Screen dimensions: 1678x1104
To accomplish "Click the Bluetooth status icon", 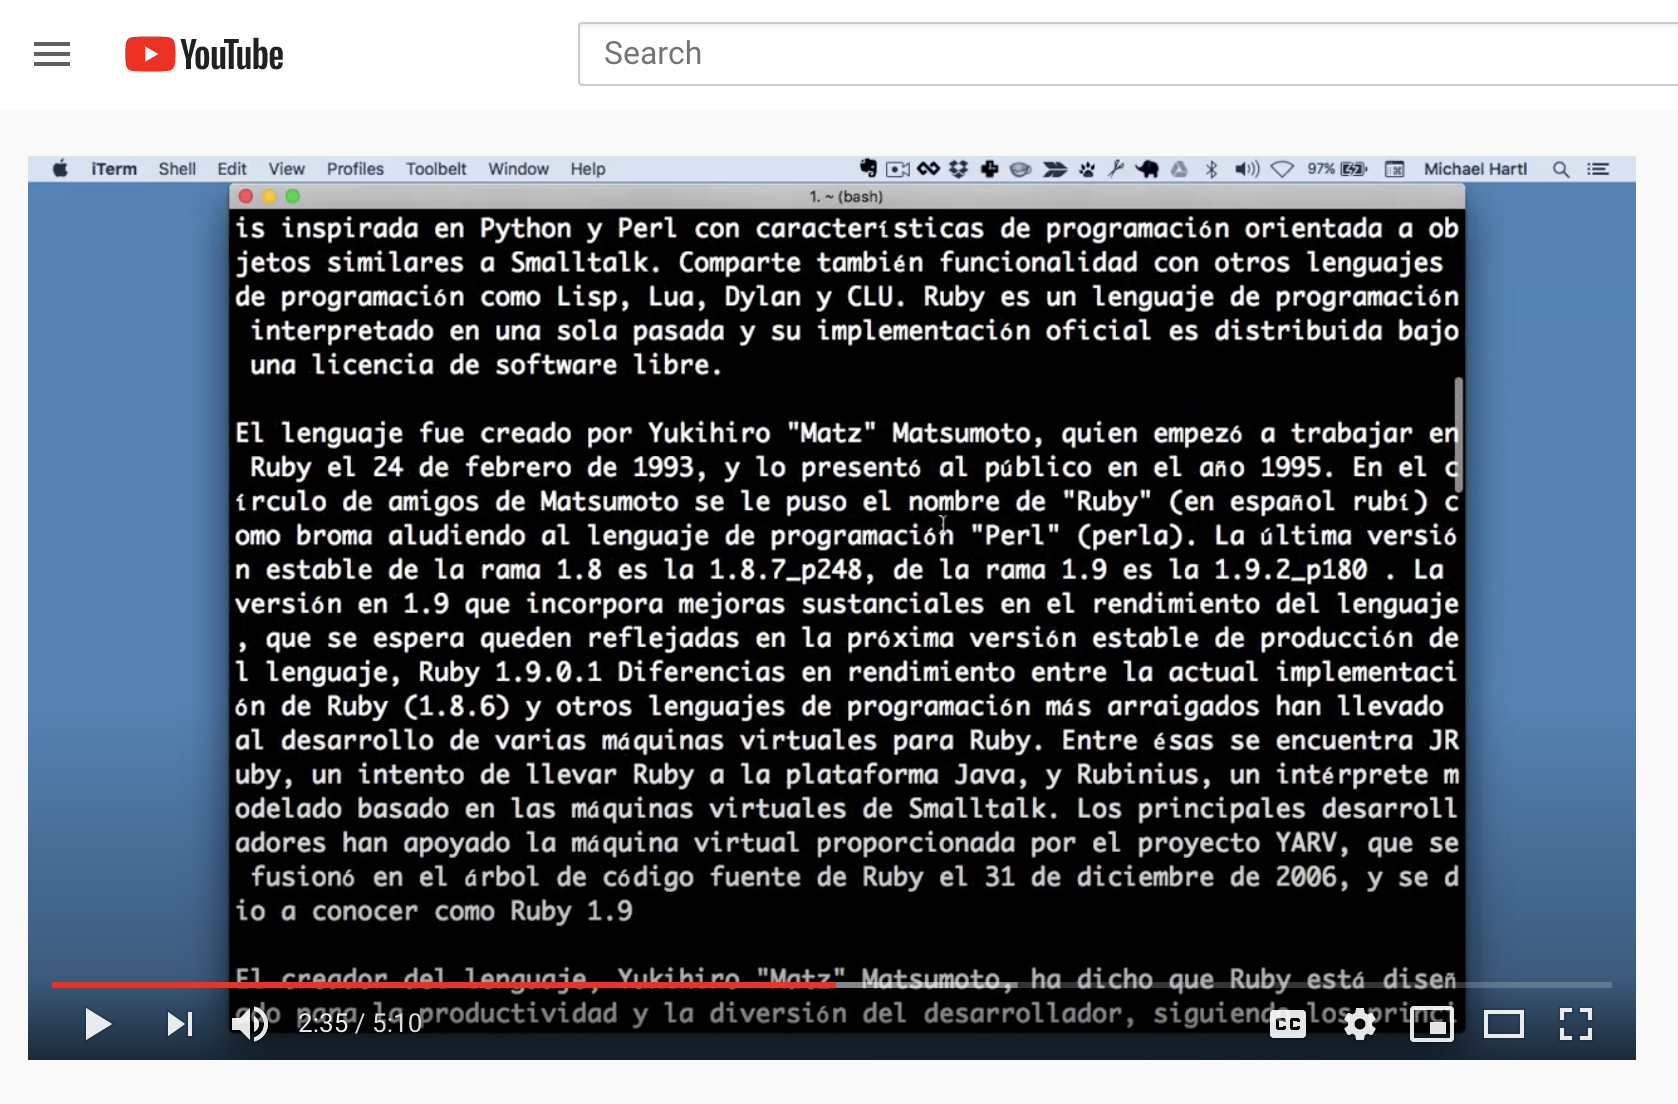I will (x=1211, y=169).
